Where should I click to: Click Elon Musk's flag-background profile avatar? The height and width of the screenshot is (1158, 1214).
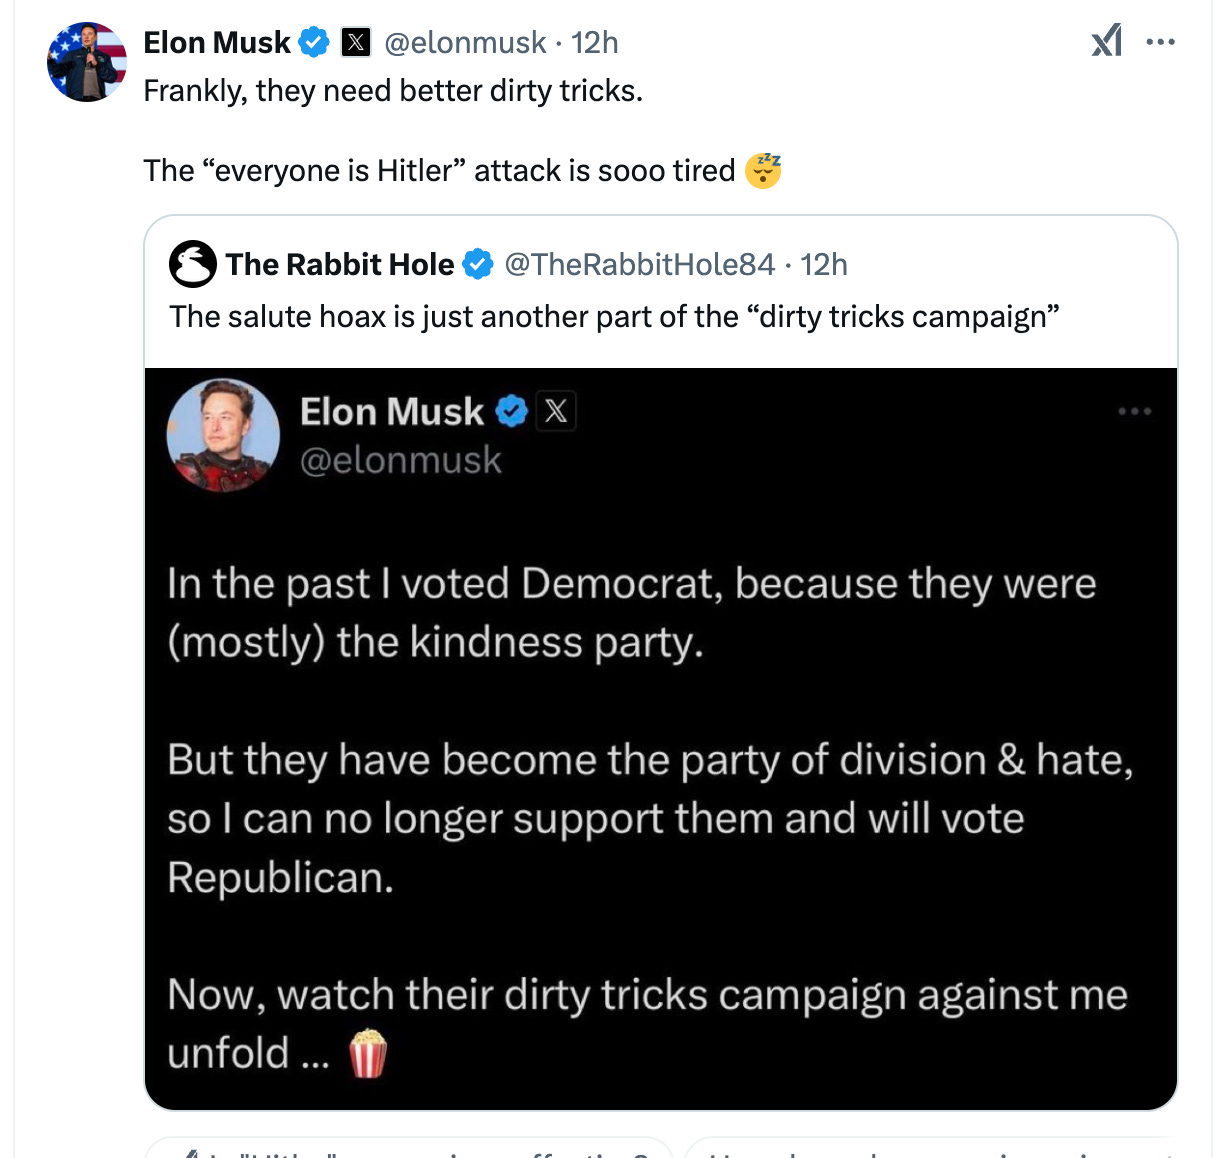(87, 62)
